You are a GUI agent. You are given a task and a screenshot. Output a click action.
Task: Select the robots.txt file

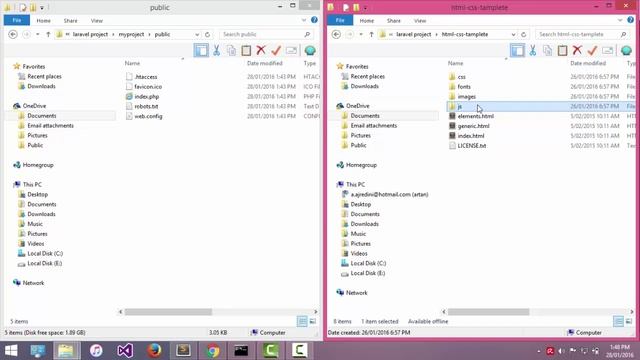146,107
